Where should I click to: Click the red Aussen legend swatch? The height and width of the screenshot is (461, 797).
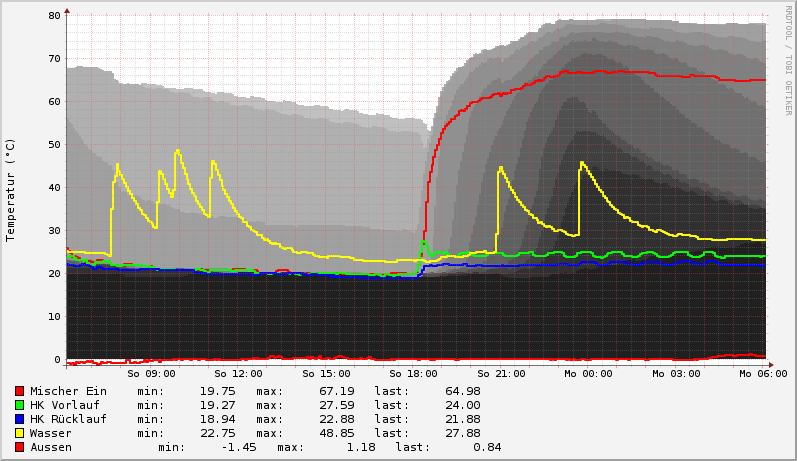point(19,447)
